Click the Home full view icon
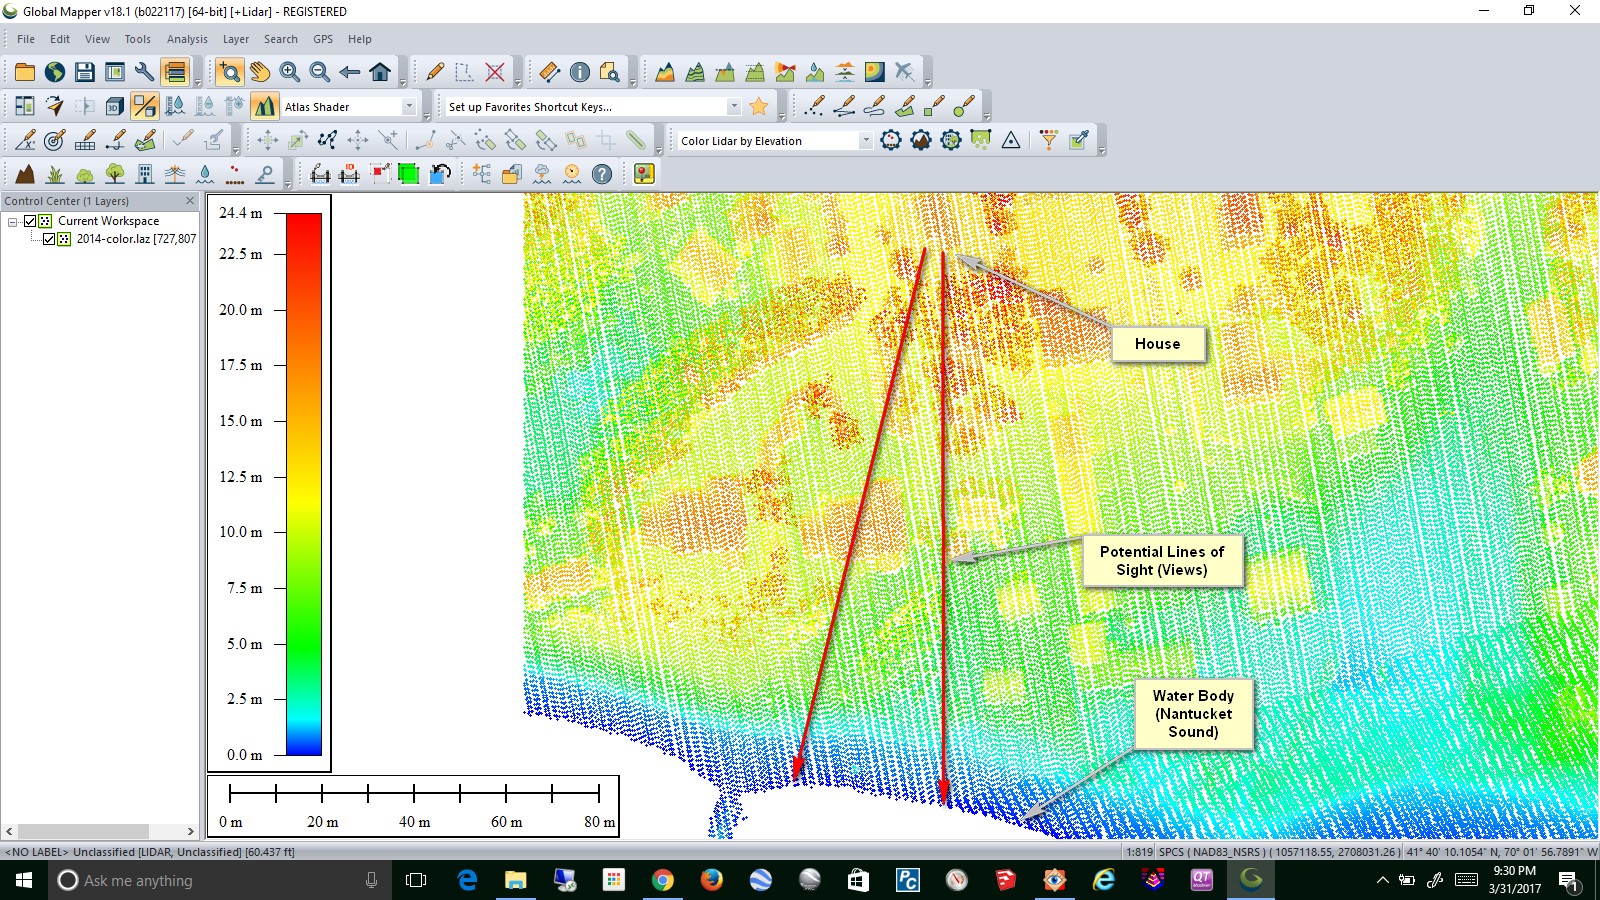Screen dimensions: 1600x900 point(380,72)
